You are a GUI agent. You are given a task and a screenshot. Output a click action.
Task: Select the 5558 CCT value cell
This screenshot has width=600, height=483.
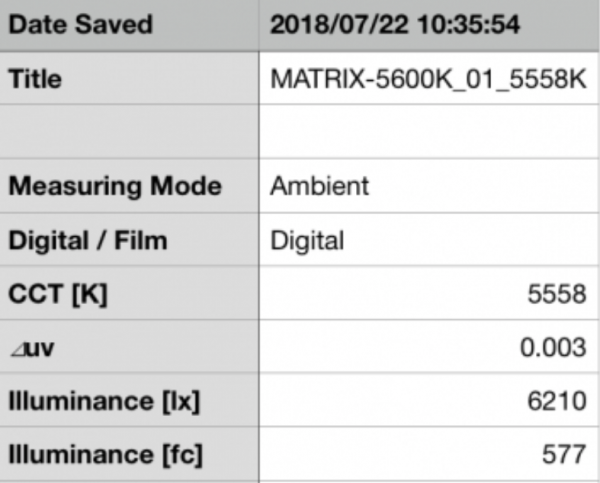[429, 294]
